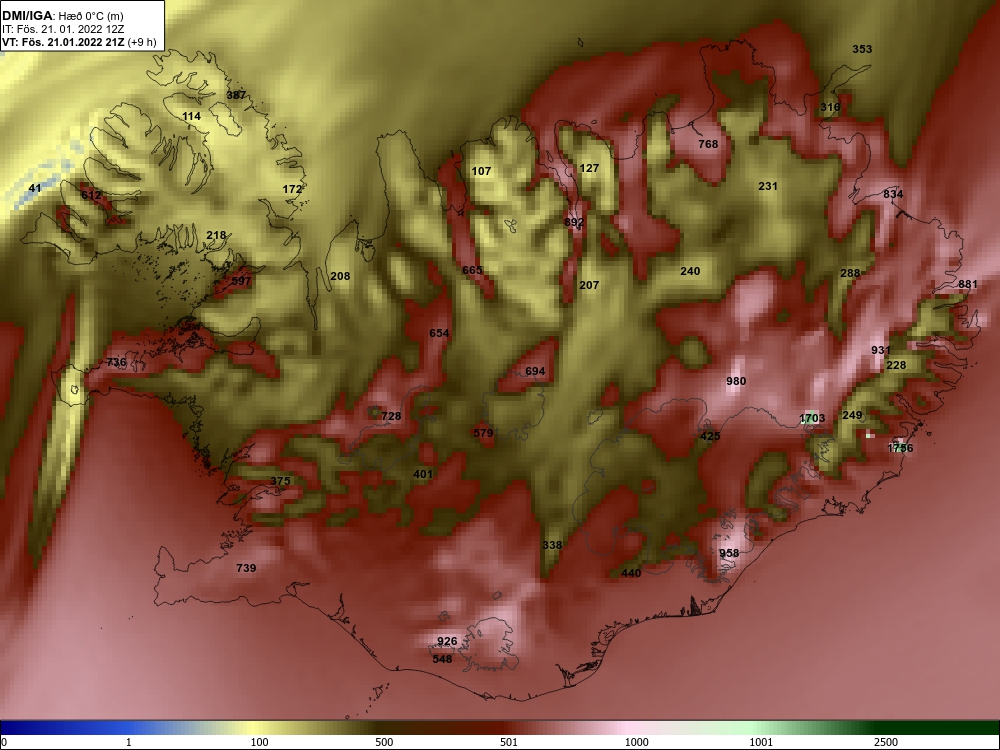Select the map value 425

(x=710, y=436)
